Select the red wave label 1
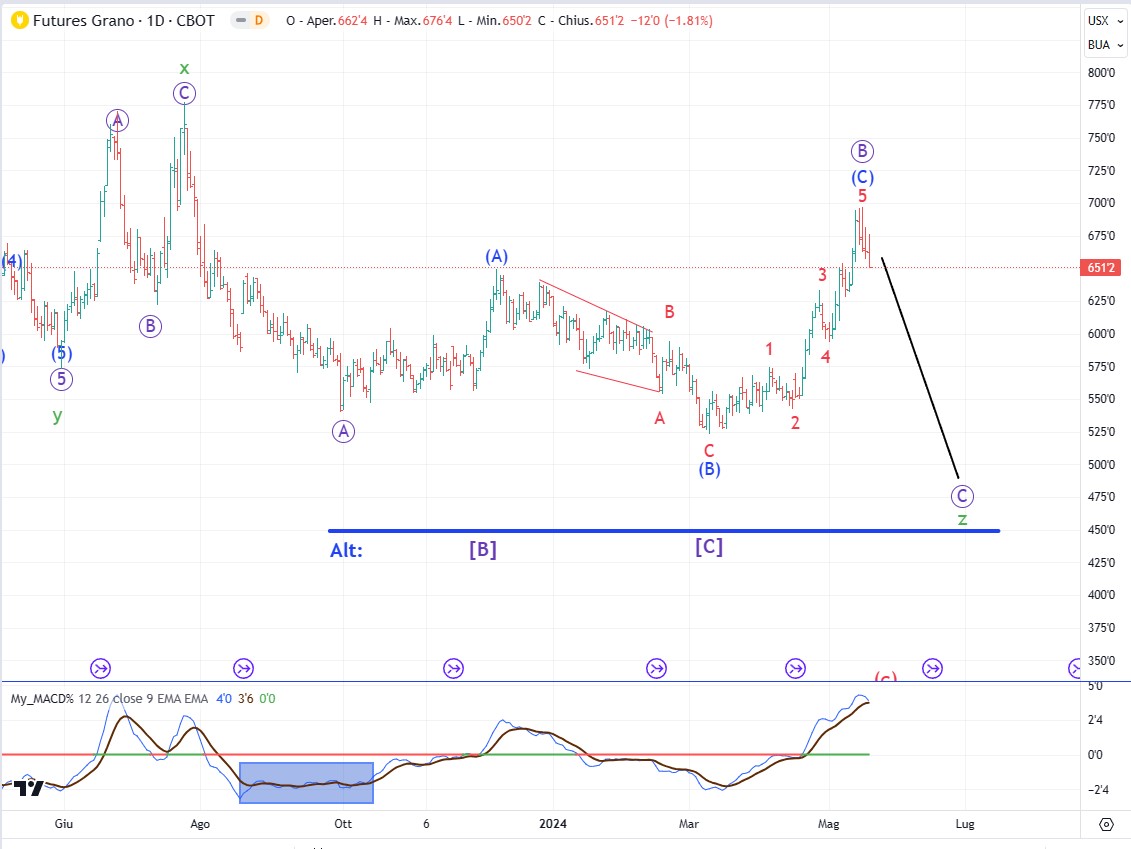This screenshot has height=849, width=1131. coord(769,349)
